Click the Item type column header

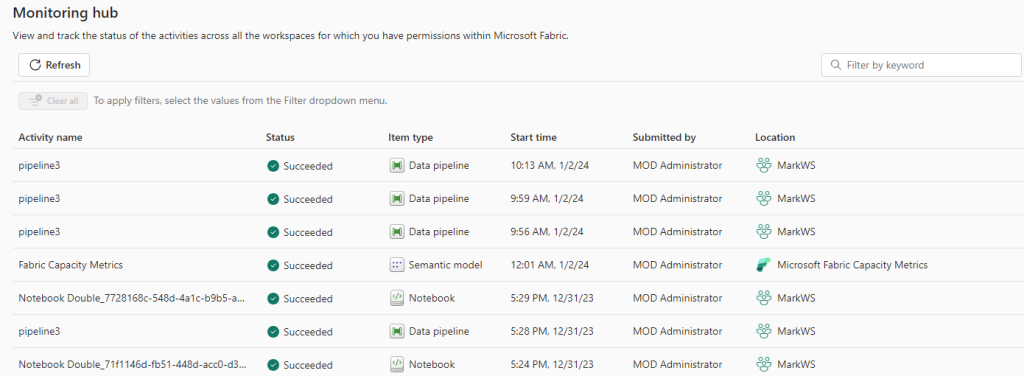(410, 138)
